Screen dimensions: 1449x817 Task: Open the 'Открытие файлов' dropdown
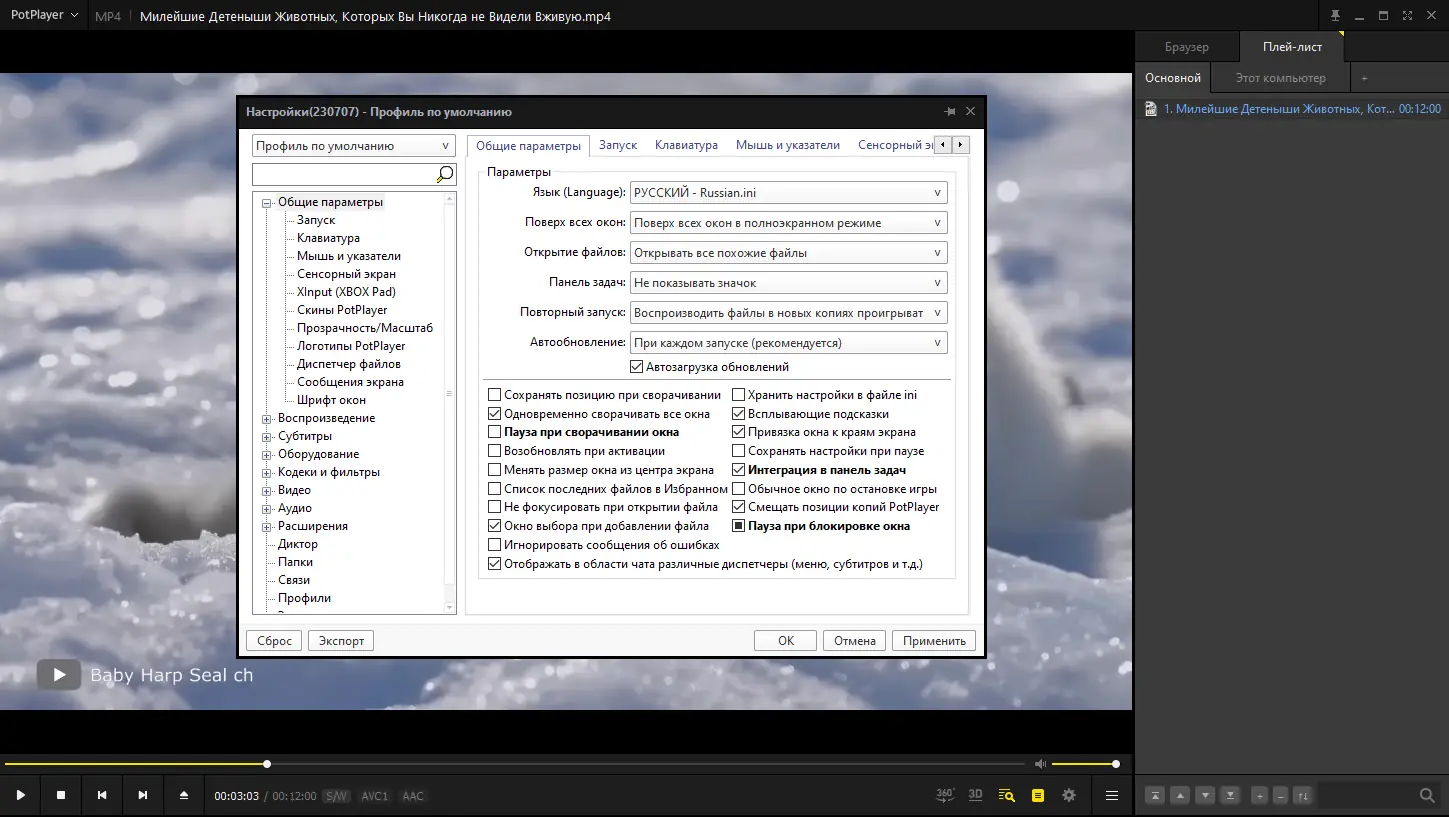[789, 253]
